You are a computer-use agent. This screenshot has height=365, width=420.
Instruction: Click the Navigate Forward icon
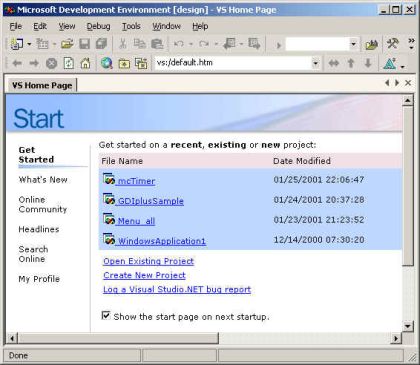pyautogui.click(x=254, y=44)
